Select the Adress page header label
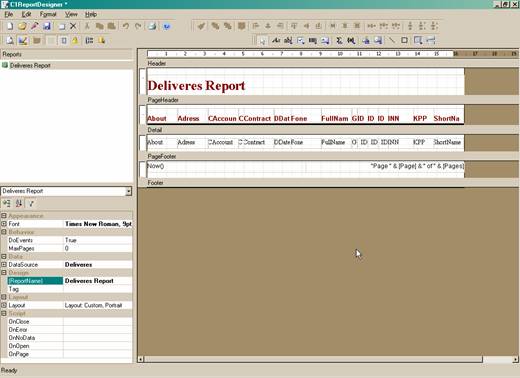This screenshot has height=378, width=520. point(188,119)
